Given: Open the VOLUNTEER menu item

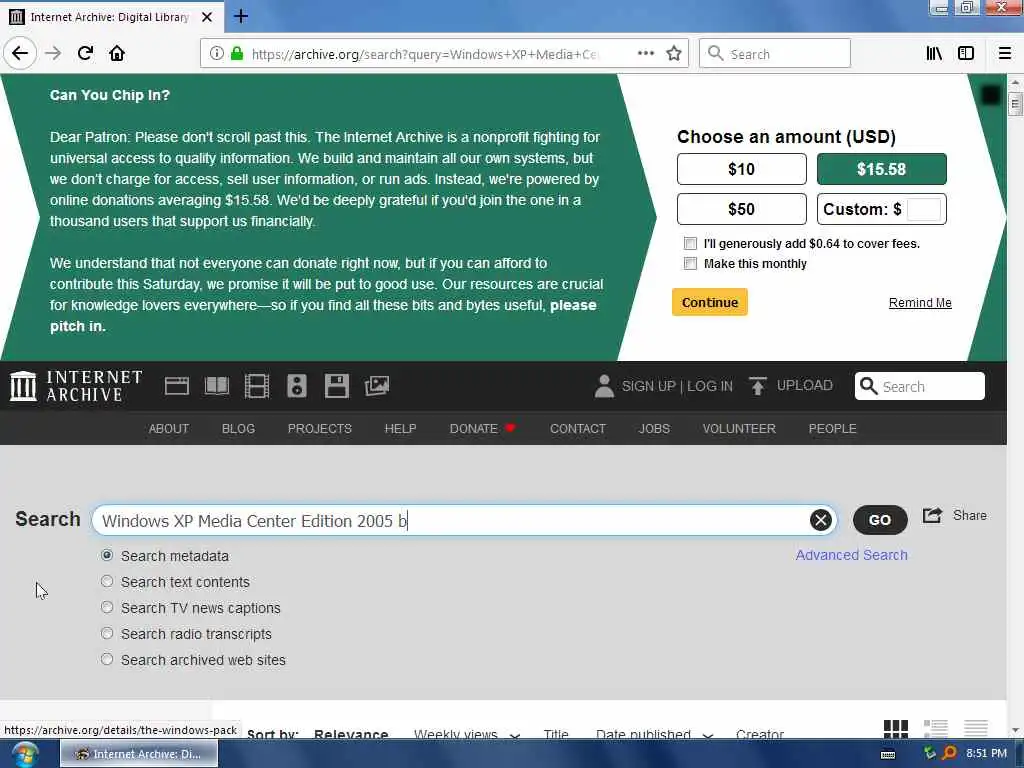Looking at the screenshot, I should pos(739,428).
